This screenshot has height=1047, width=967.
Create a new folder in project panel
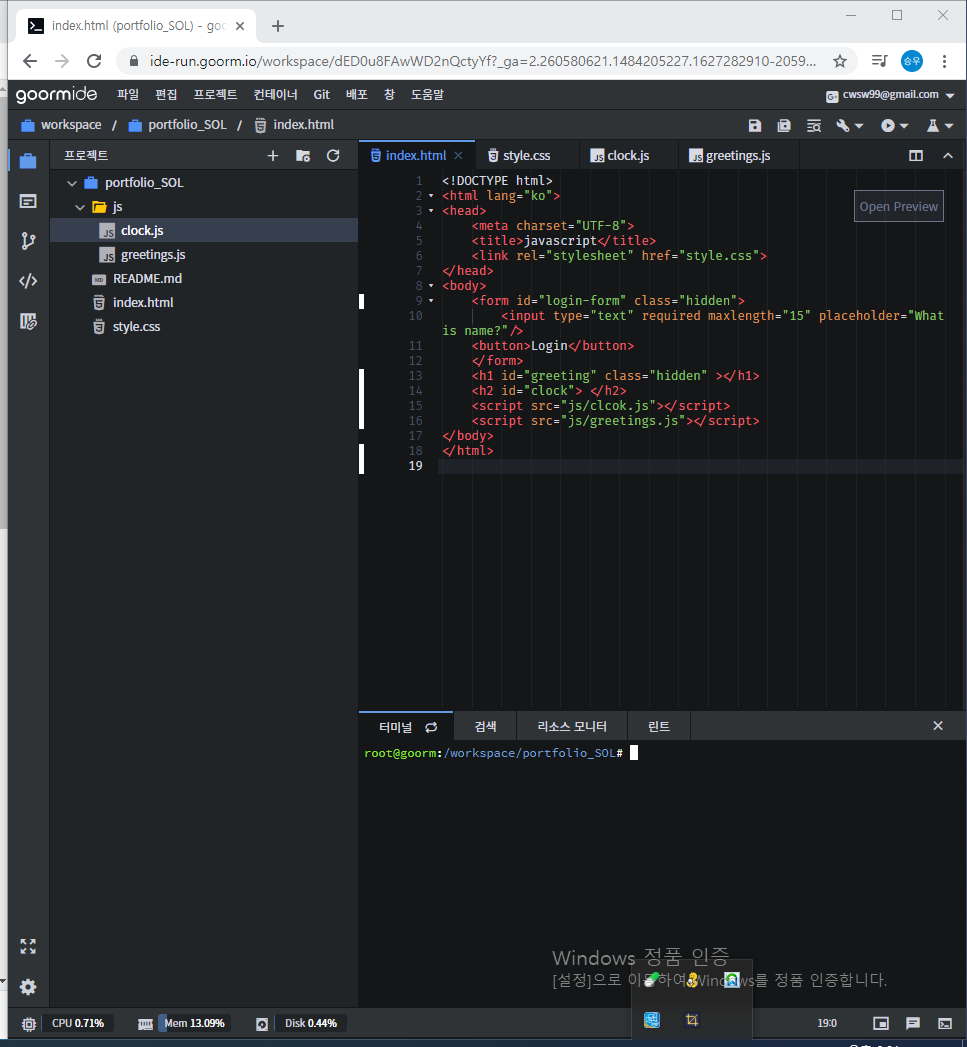click(x=303, y=156)
